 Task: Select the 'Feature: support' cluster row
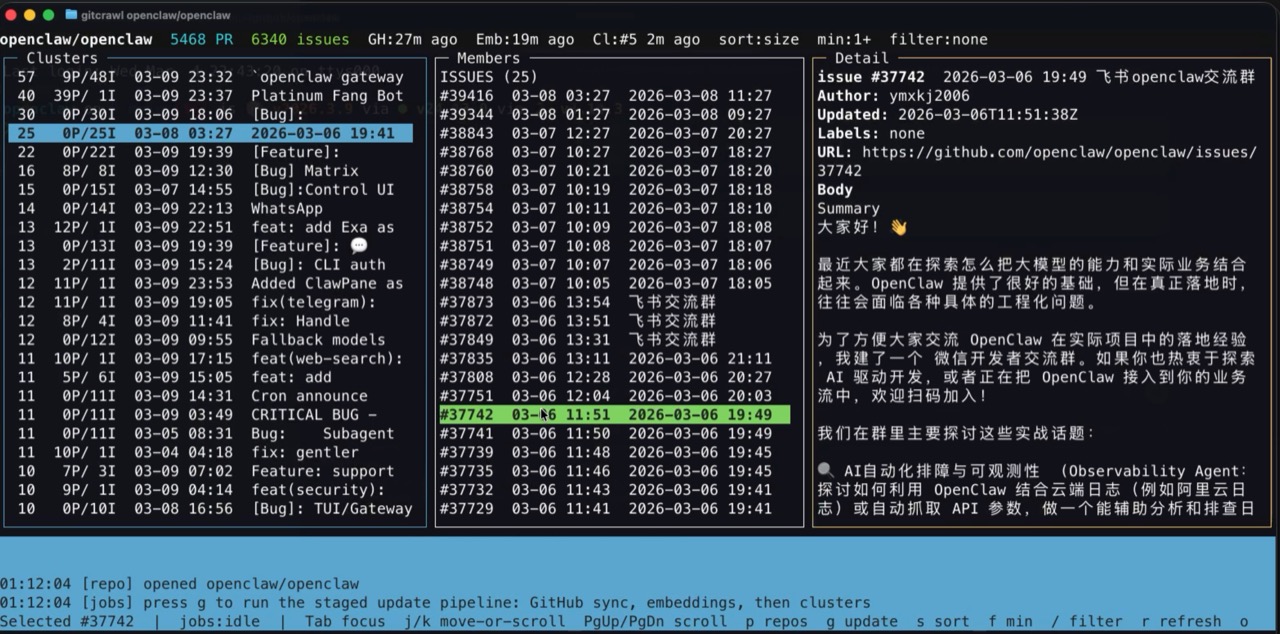click(210, 471)
